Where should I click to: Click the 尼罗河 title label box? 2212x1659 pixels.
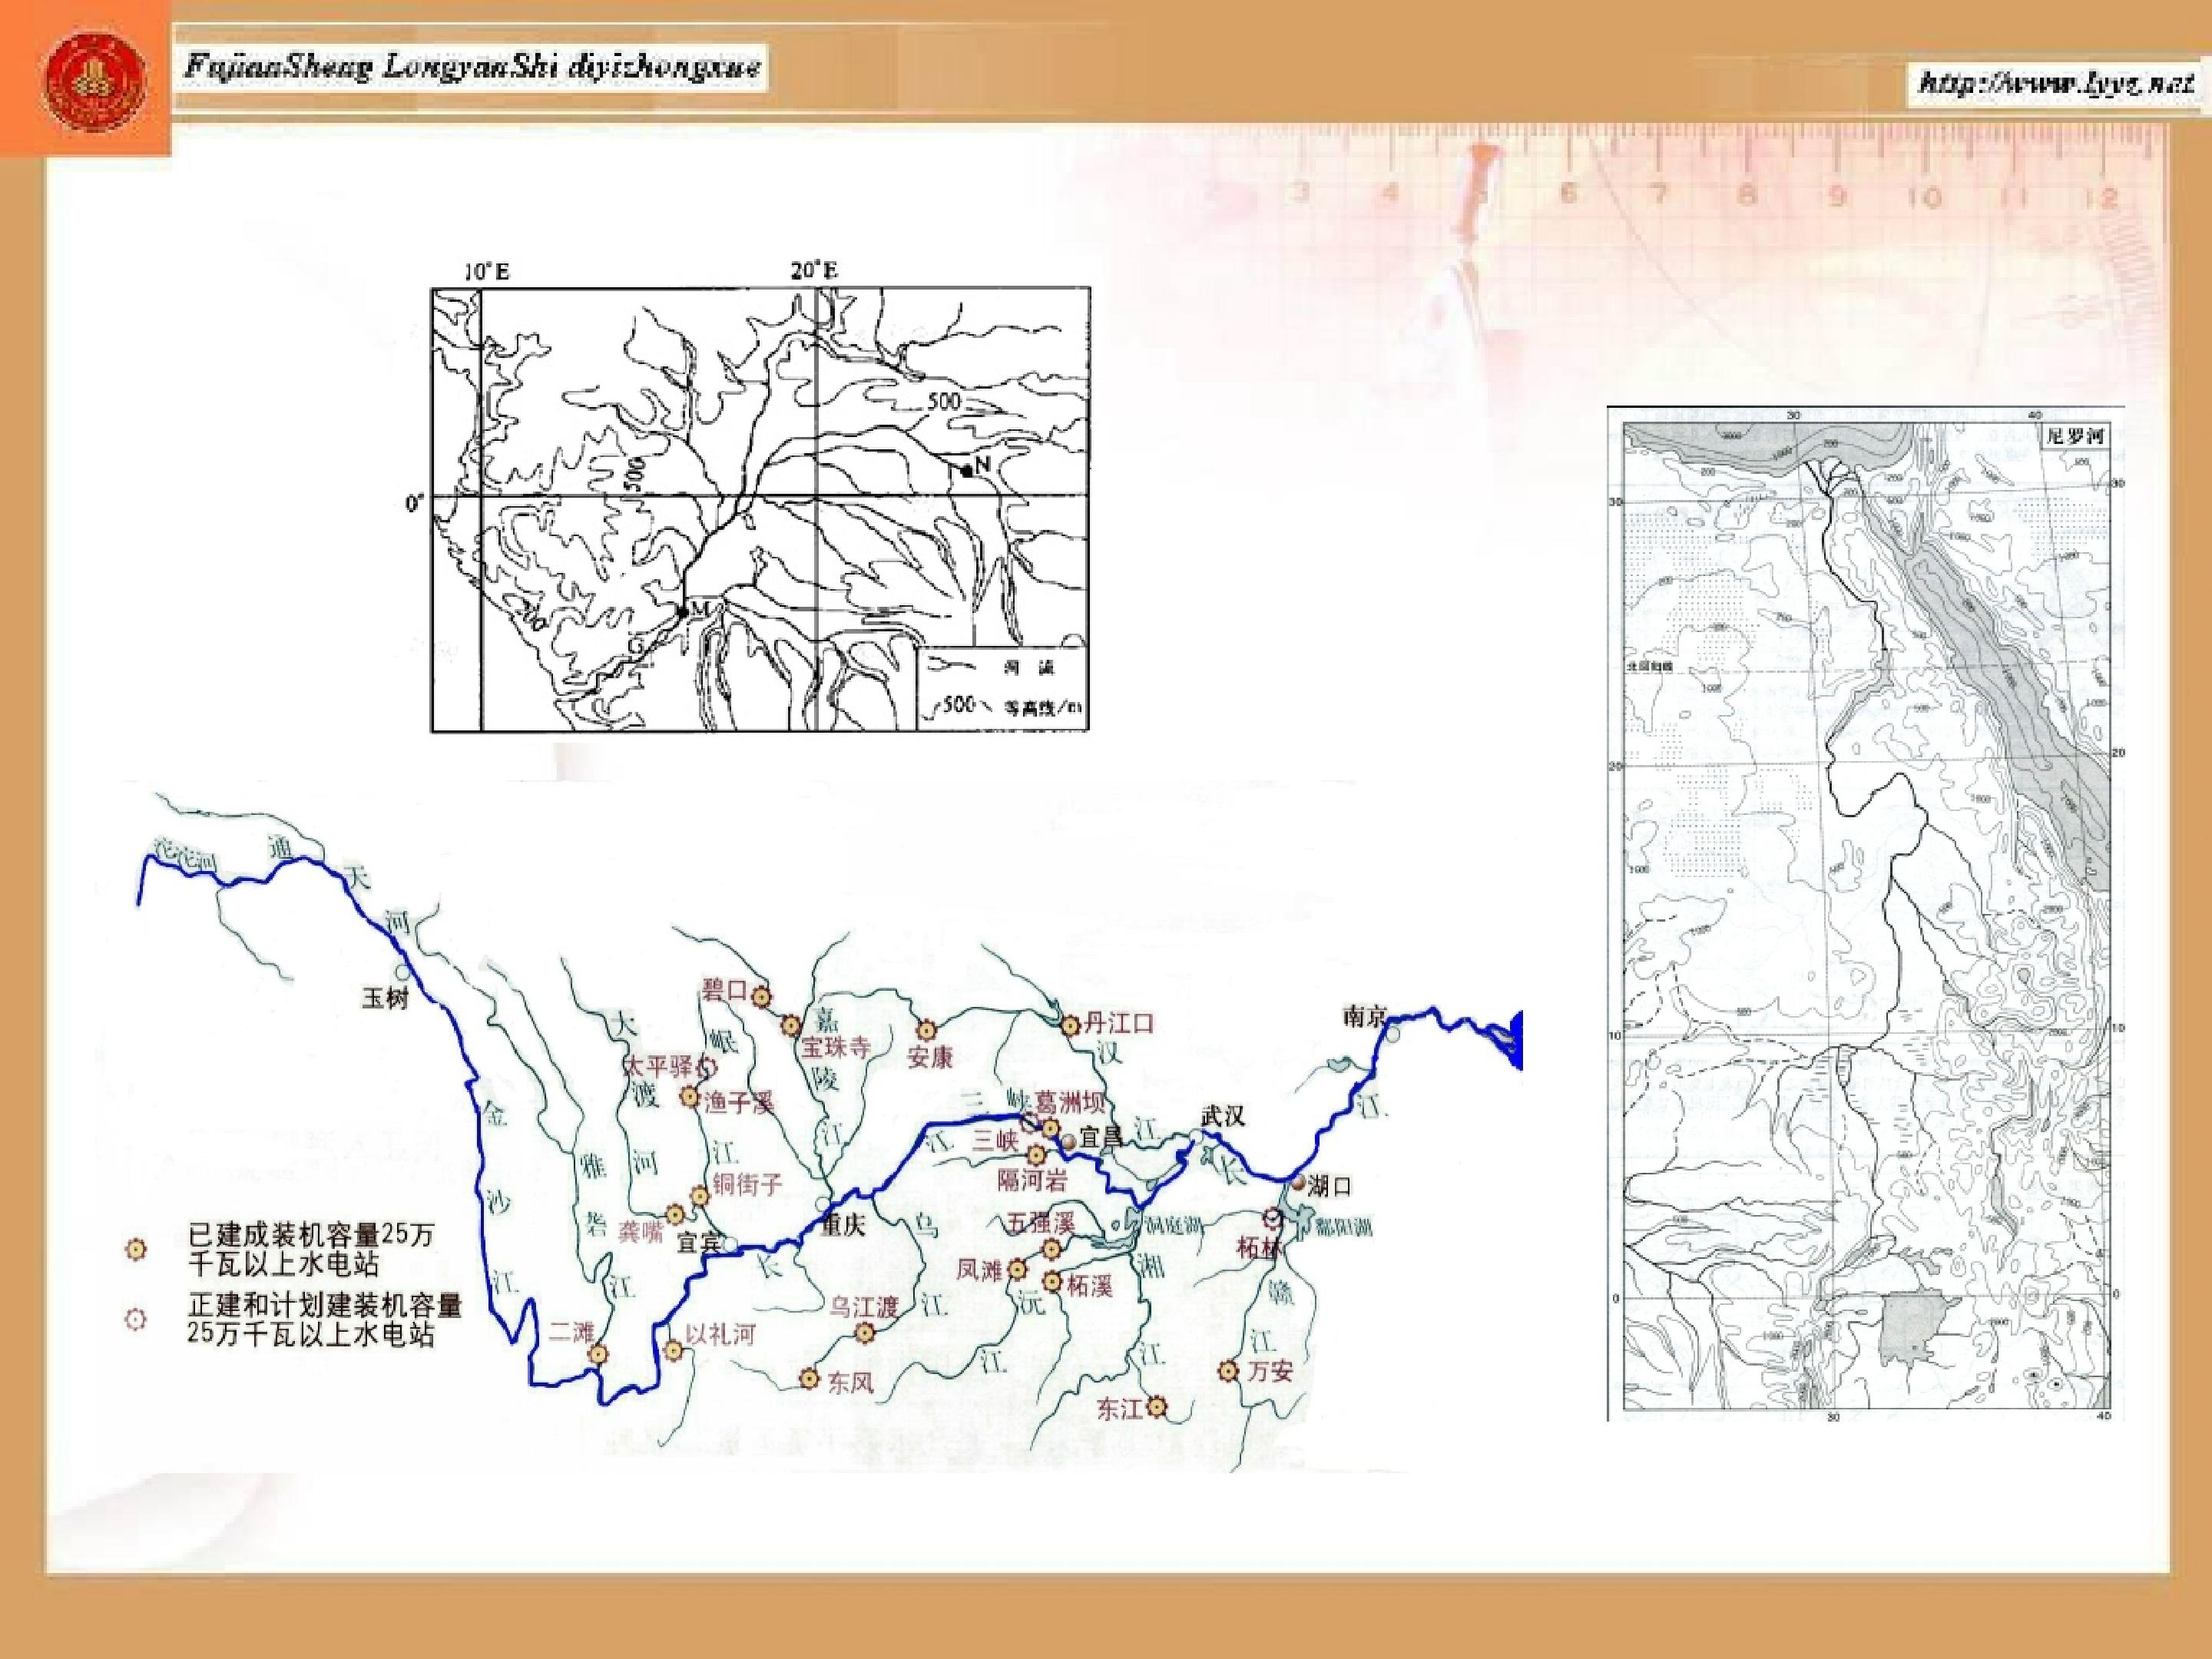2077,437
